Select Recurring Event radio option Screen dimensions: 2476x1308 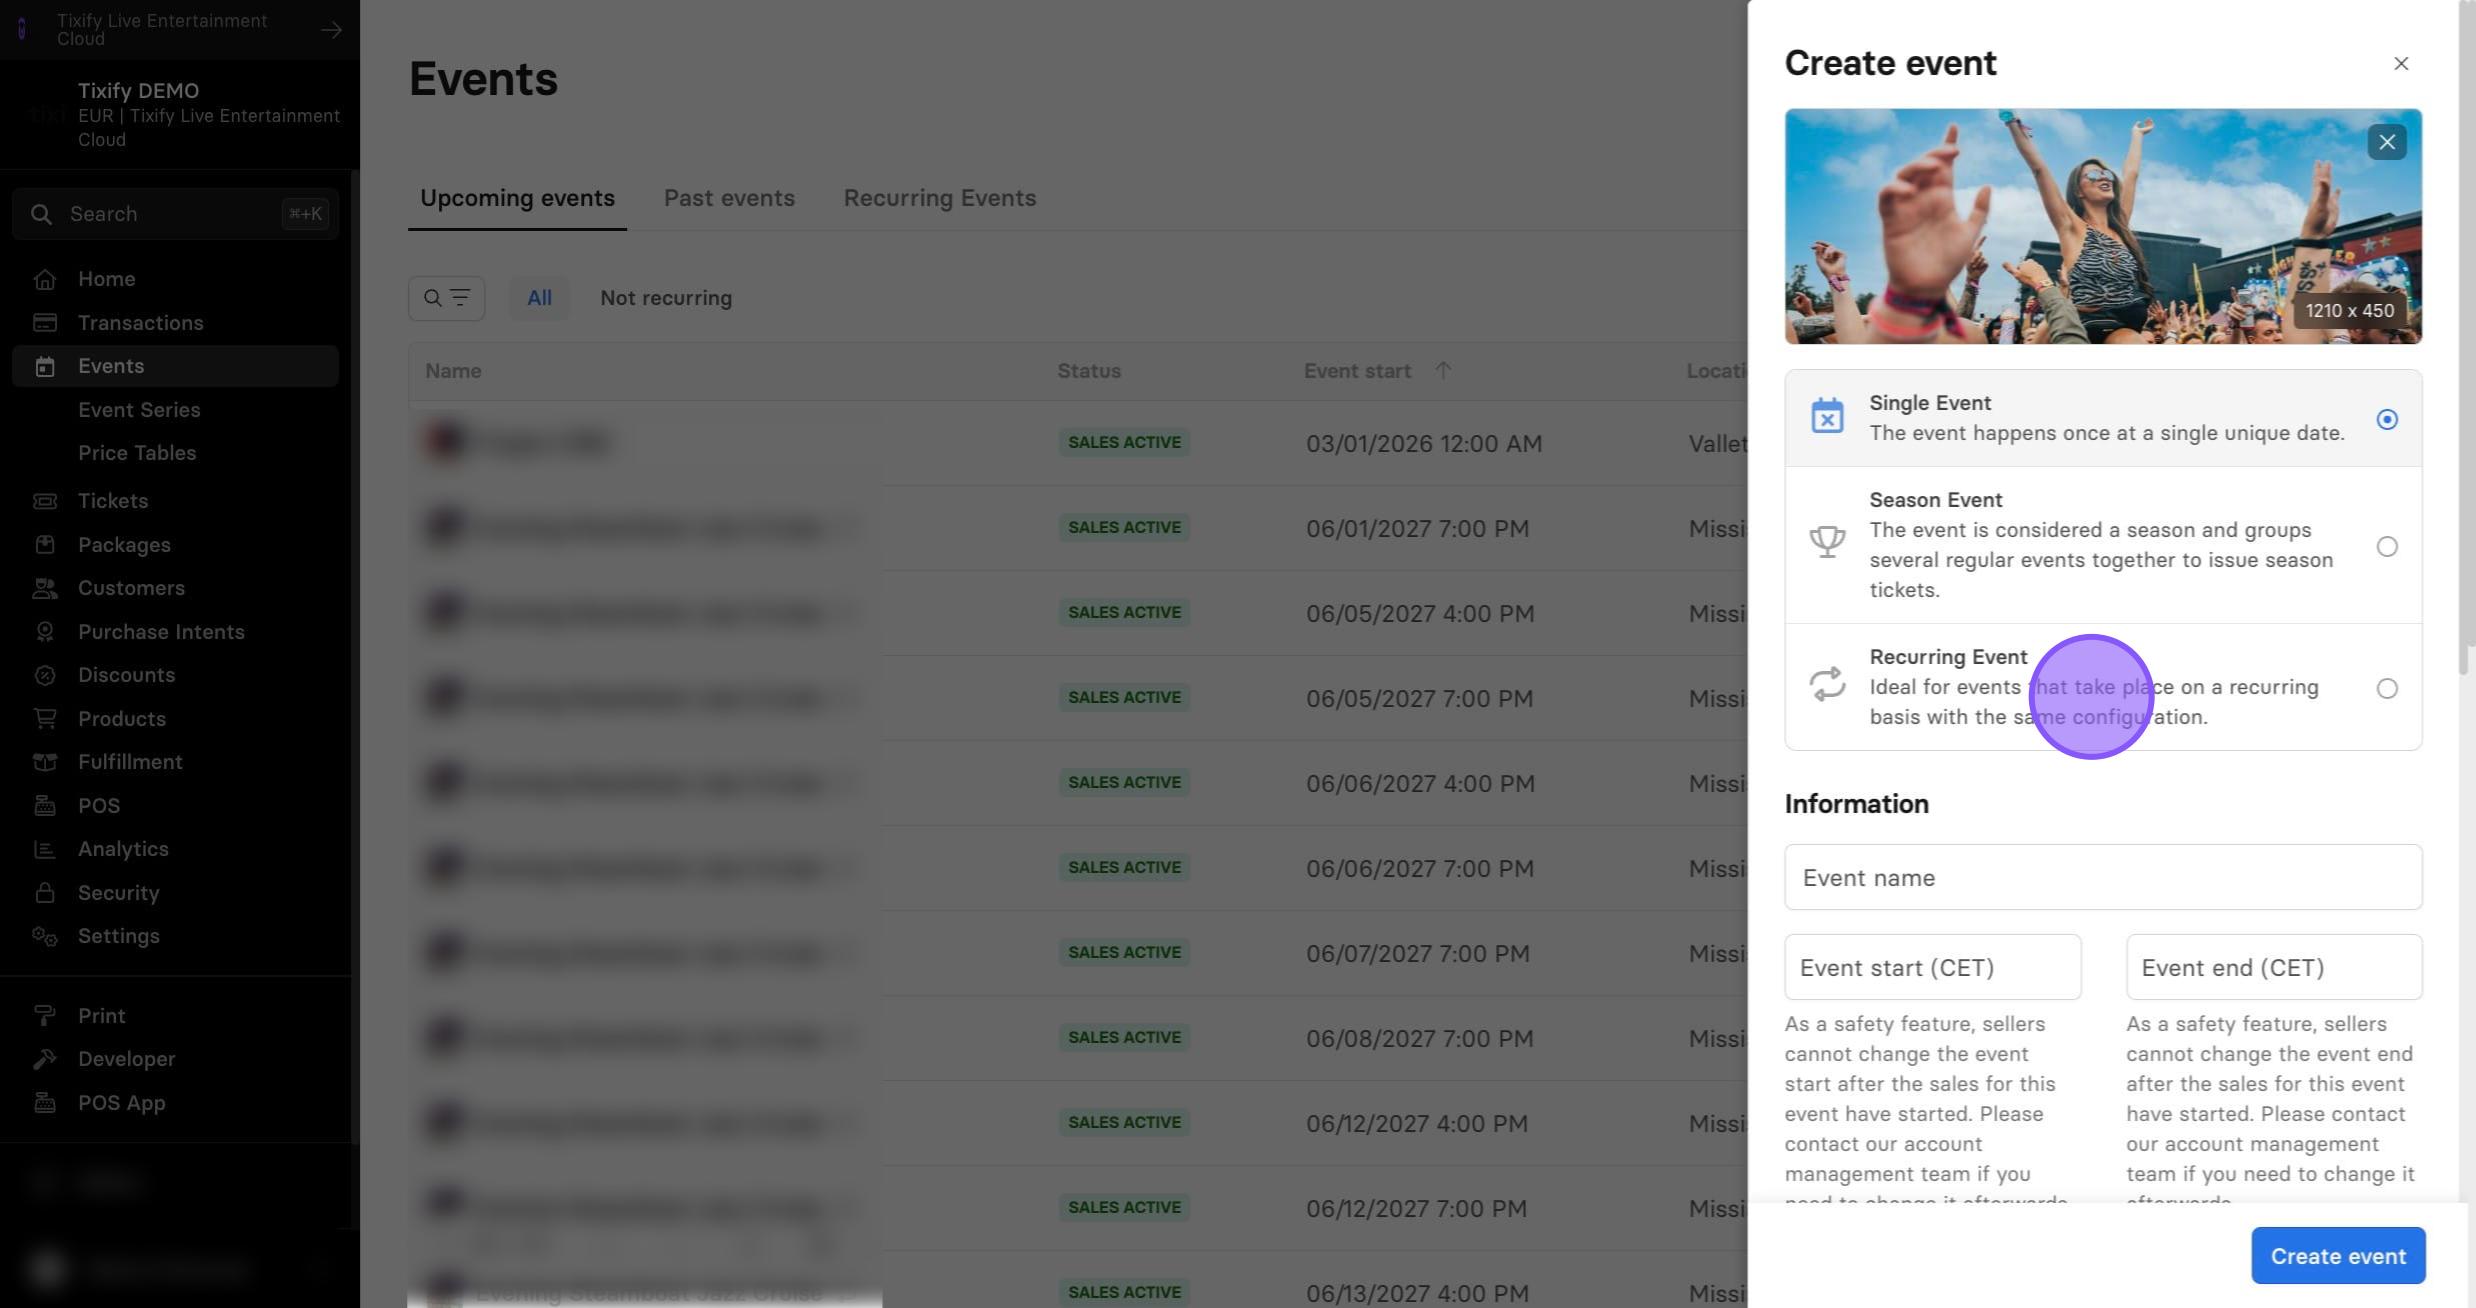pos(2387,688)
